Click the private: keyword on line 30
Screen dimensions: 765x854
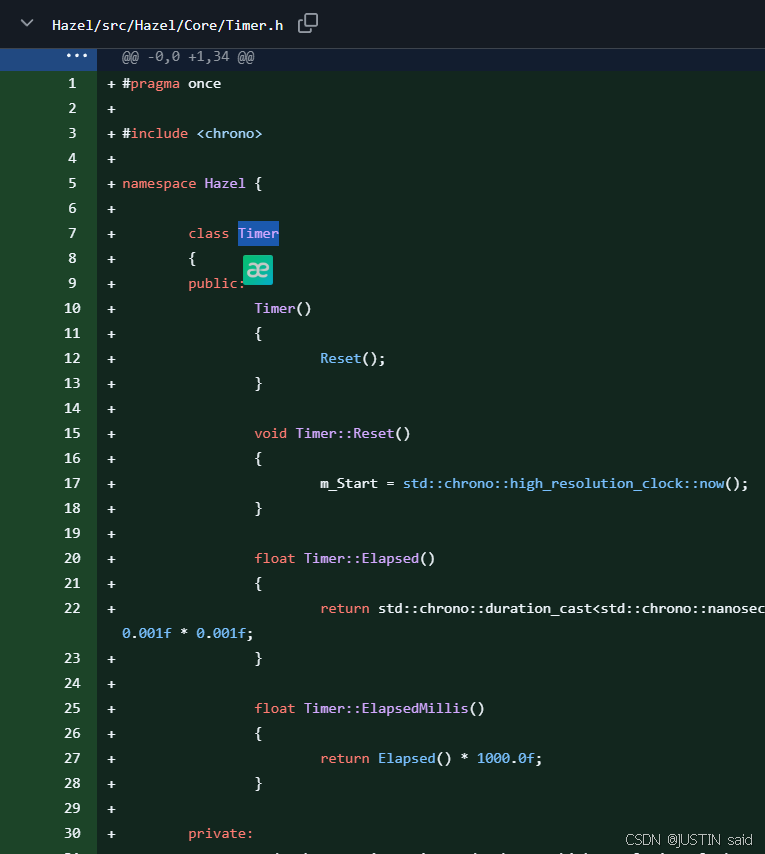pos(221,833)
